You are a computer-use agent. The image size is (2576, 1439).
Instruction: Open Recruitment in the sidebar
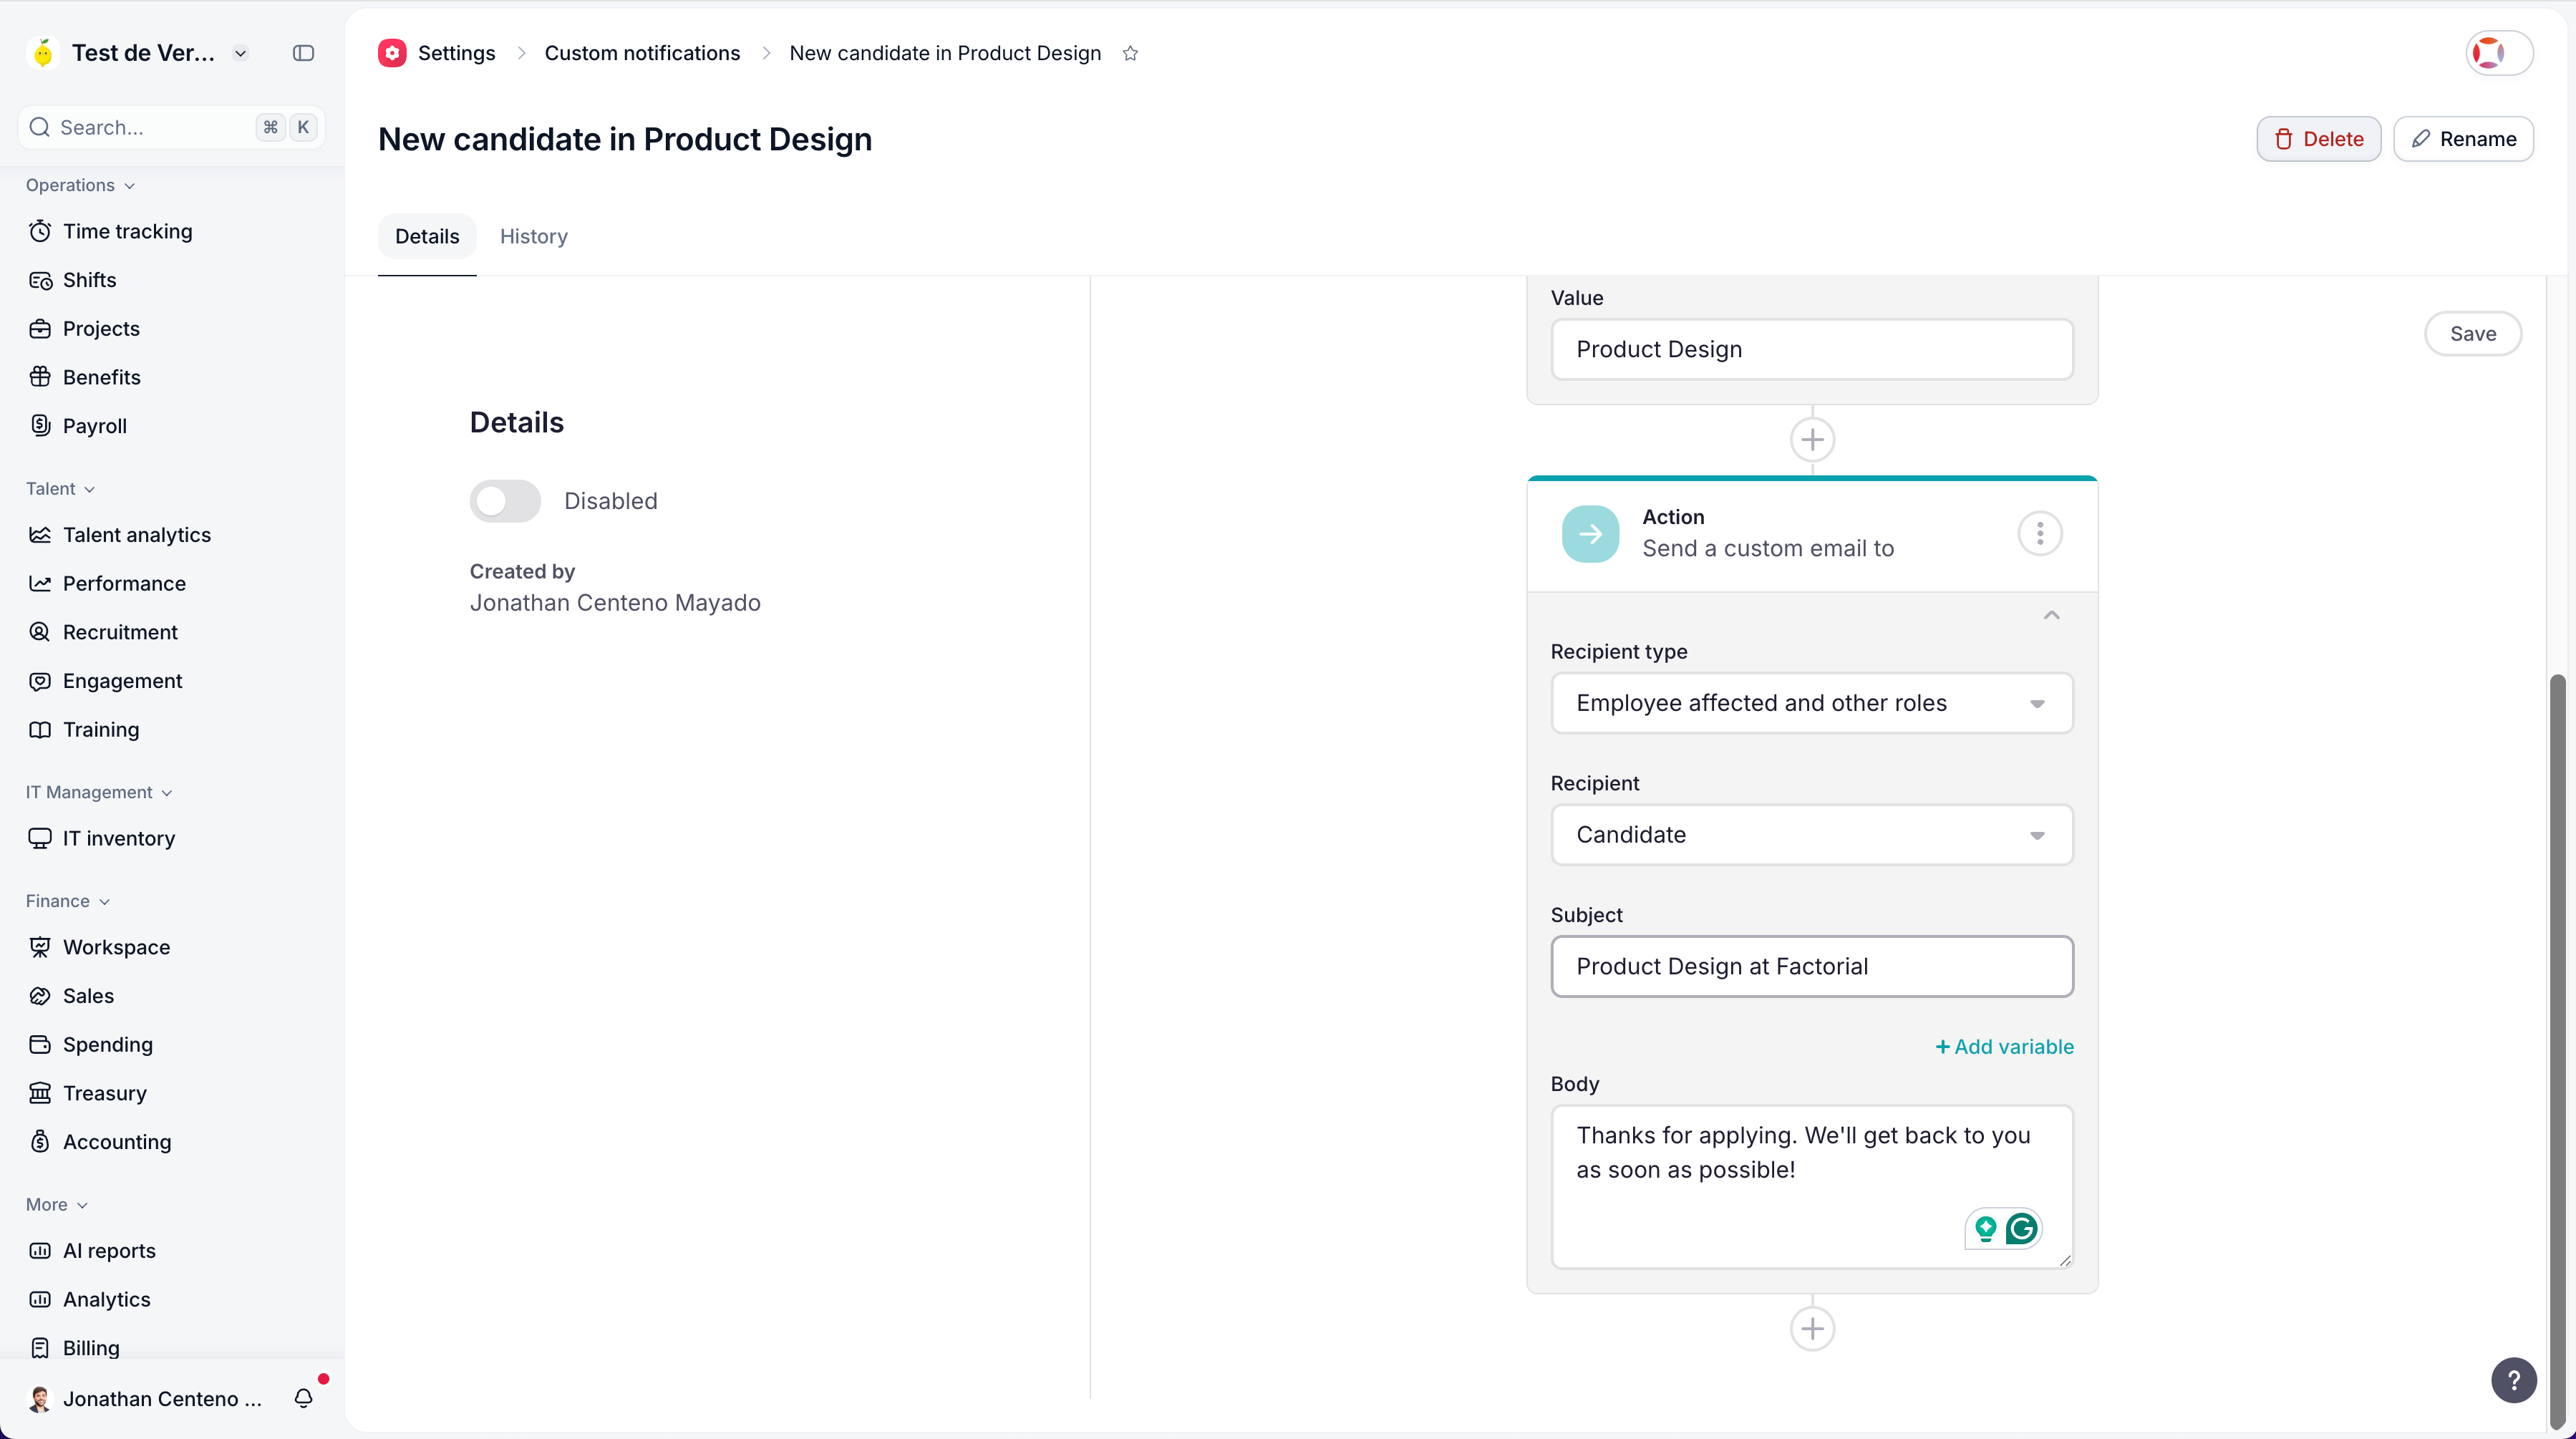(120, 632)
